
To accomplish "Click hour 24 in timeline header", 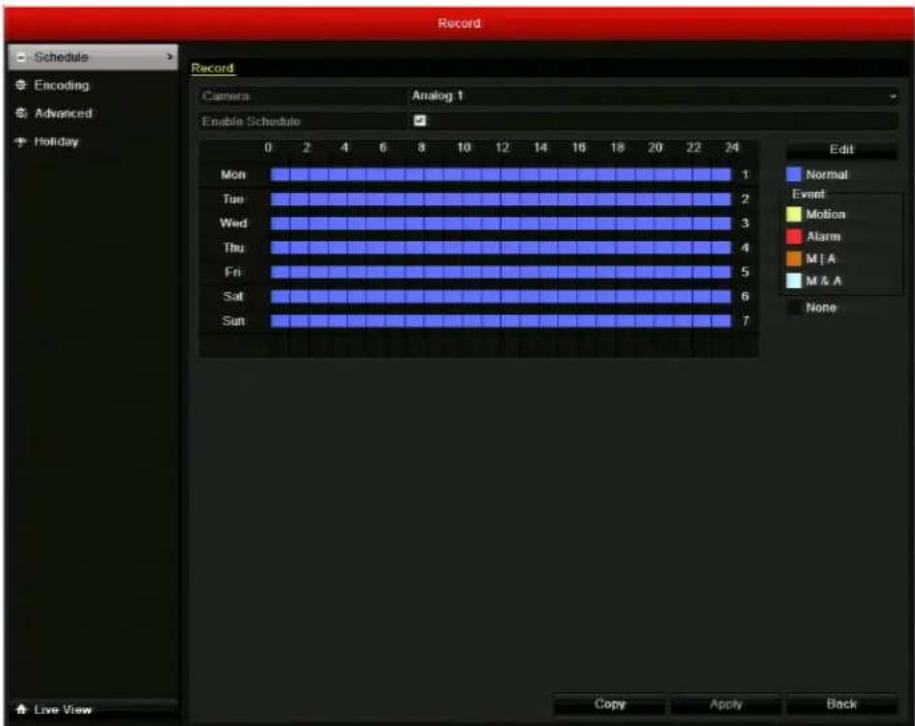I will [731, 148].
